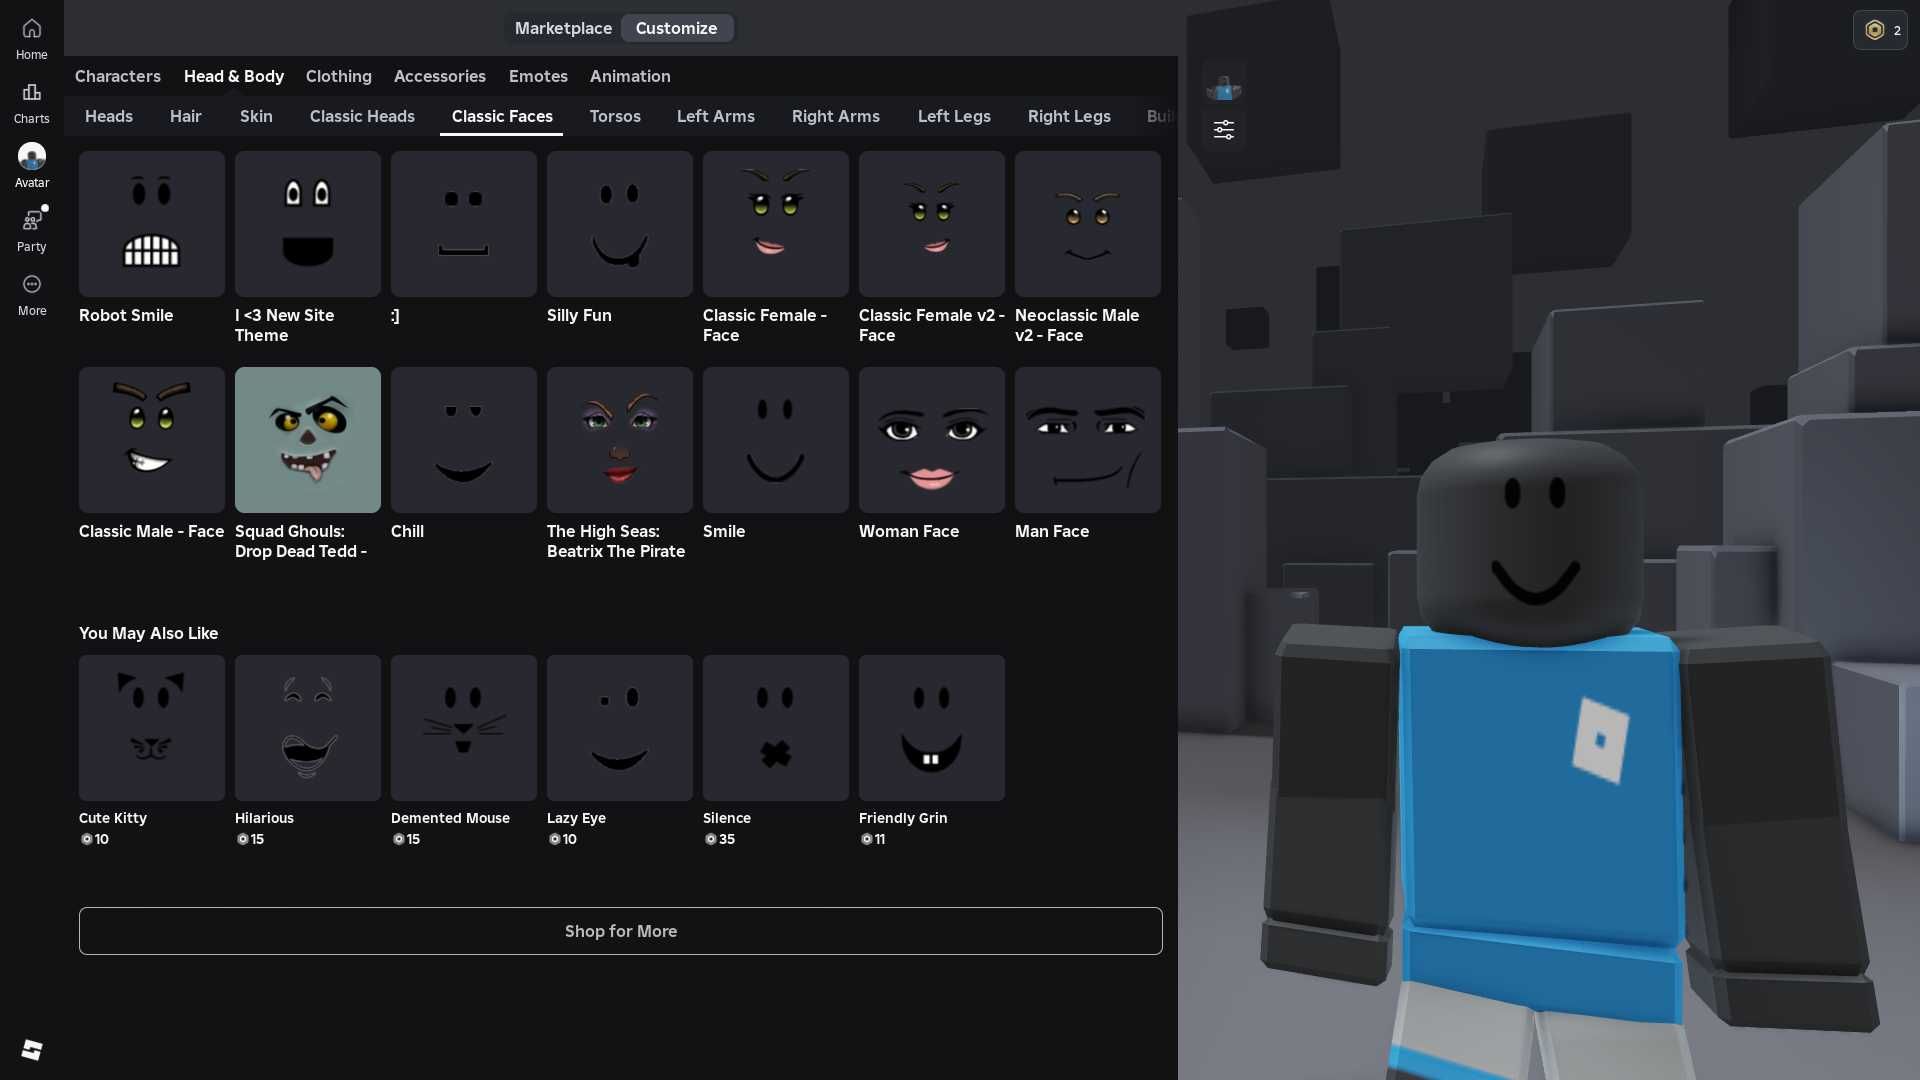The height and width of the screenshot is (1080, 1920).
Task: Equip the :] face
Action: pyautogui.click(x=464, y=224)
